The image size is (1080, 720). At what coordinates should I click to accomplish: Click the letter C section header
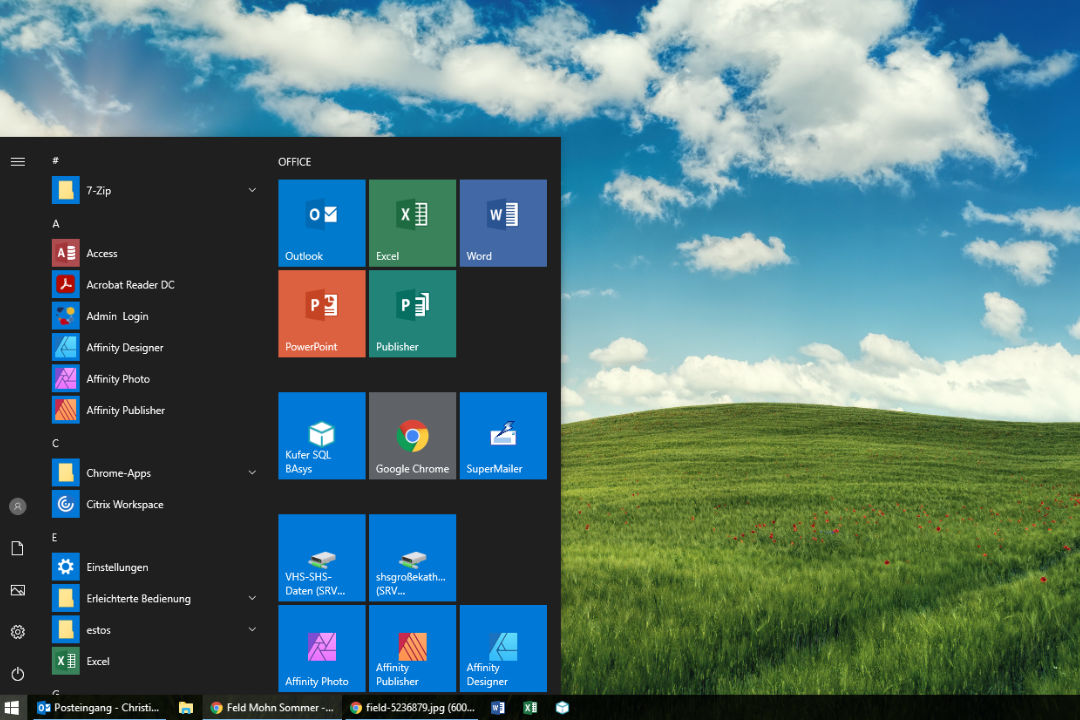(x=56, y=443)
